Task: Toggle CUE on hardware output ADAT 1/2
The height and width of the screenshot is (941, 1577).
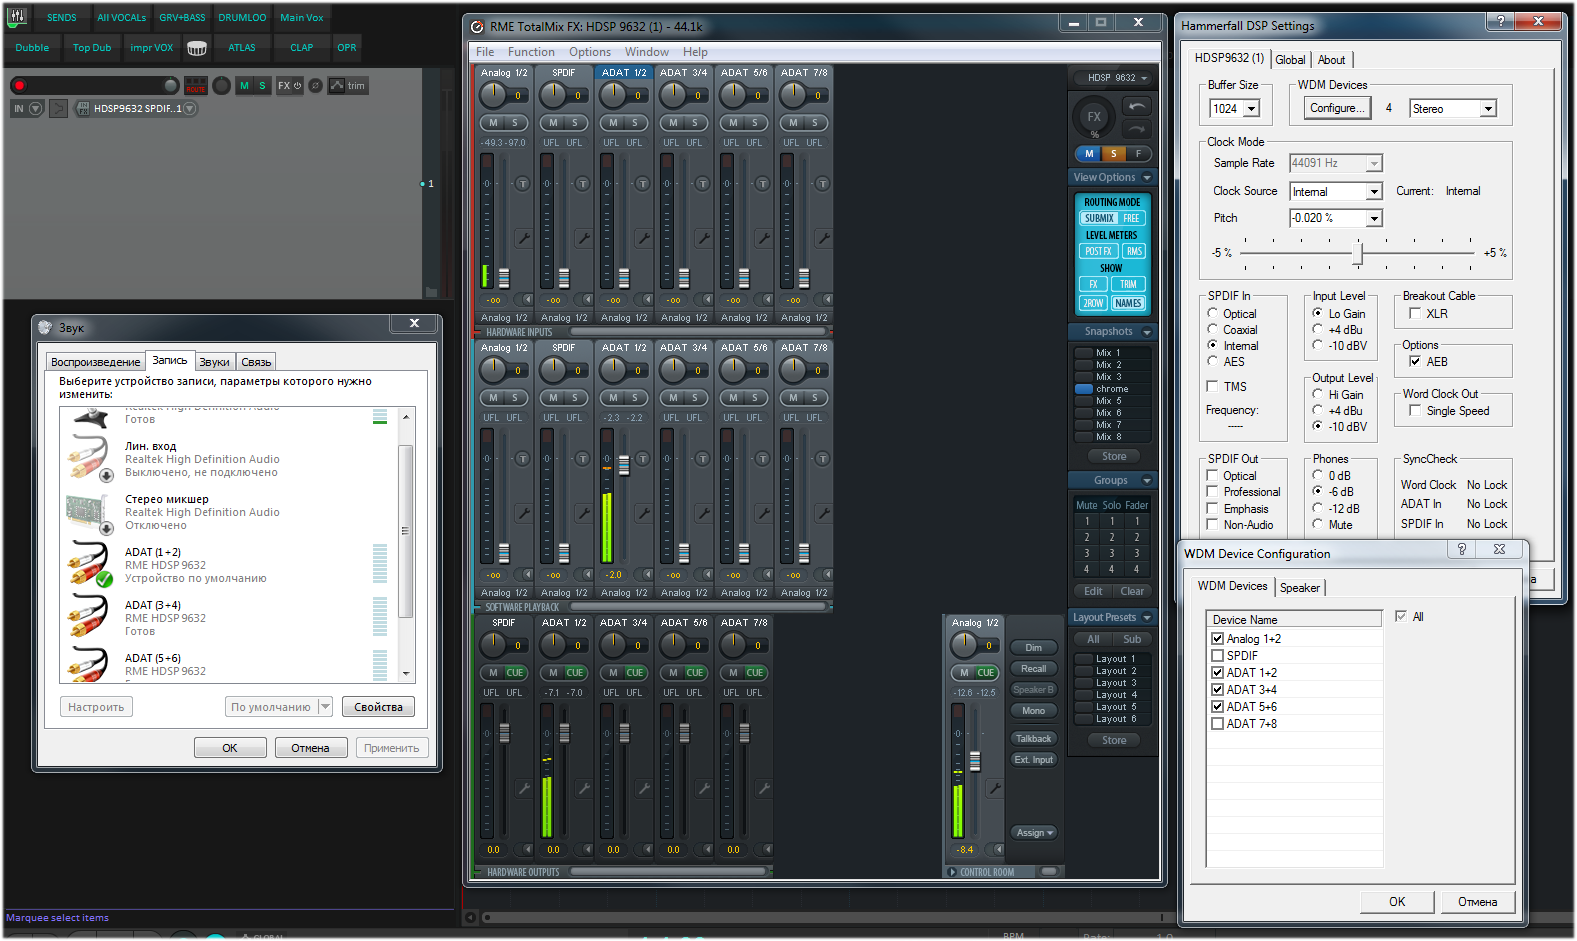Action: tap(575, 673)
